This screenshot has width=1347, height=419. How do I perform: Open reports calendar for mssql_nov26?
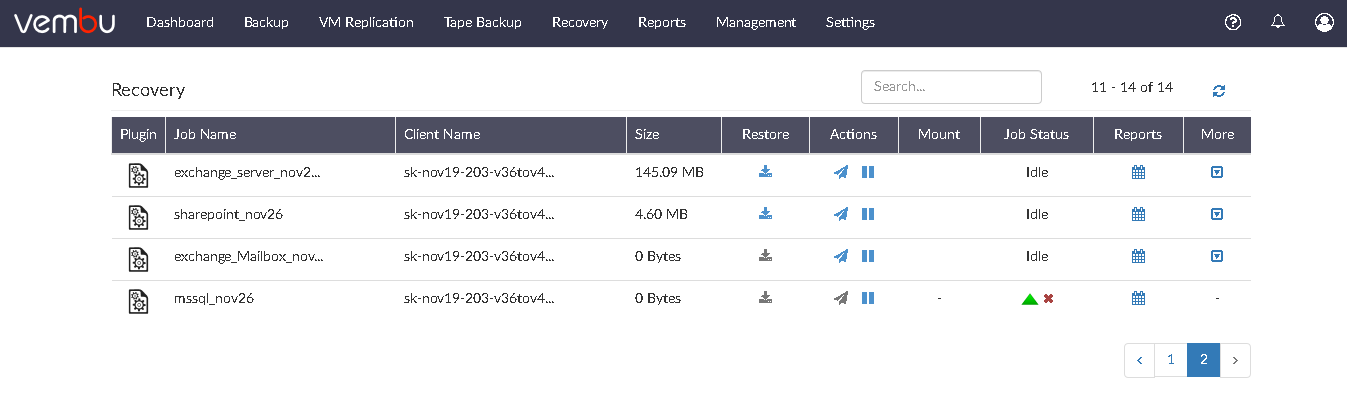(1138, 298)
